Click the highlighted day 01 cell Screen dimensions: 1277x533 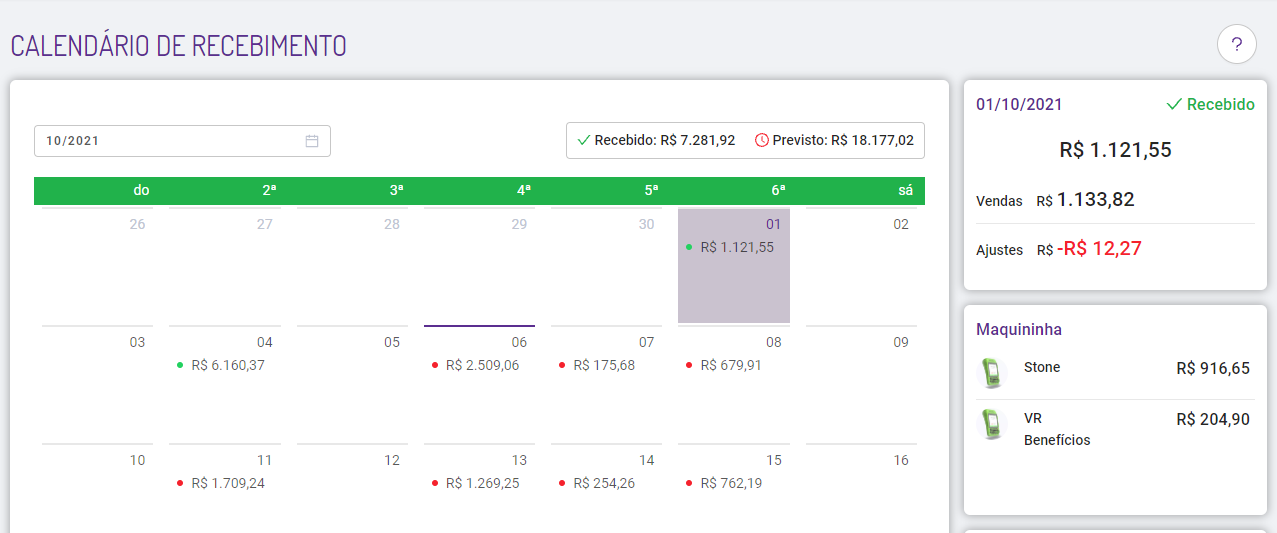[x=734, y=266]
